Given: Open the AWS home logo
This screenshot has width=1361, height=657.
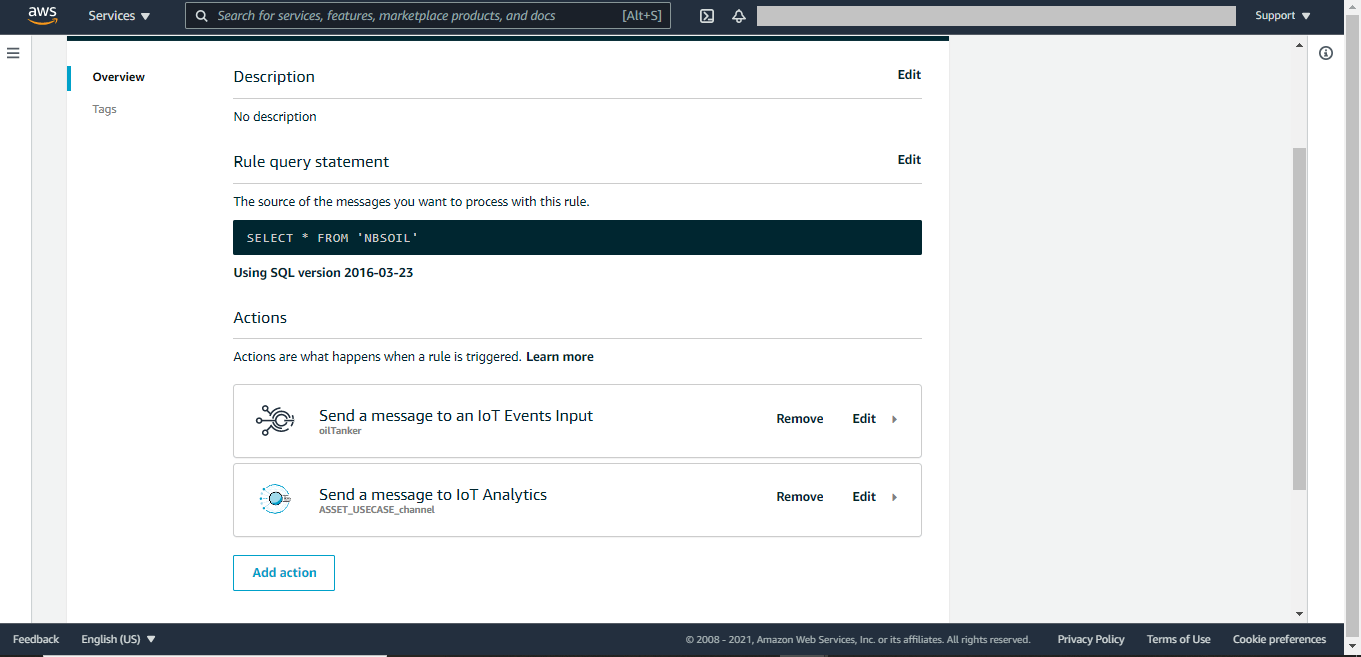Looking at the screenshot, I should point(43,15).
